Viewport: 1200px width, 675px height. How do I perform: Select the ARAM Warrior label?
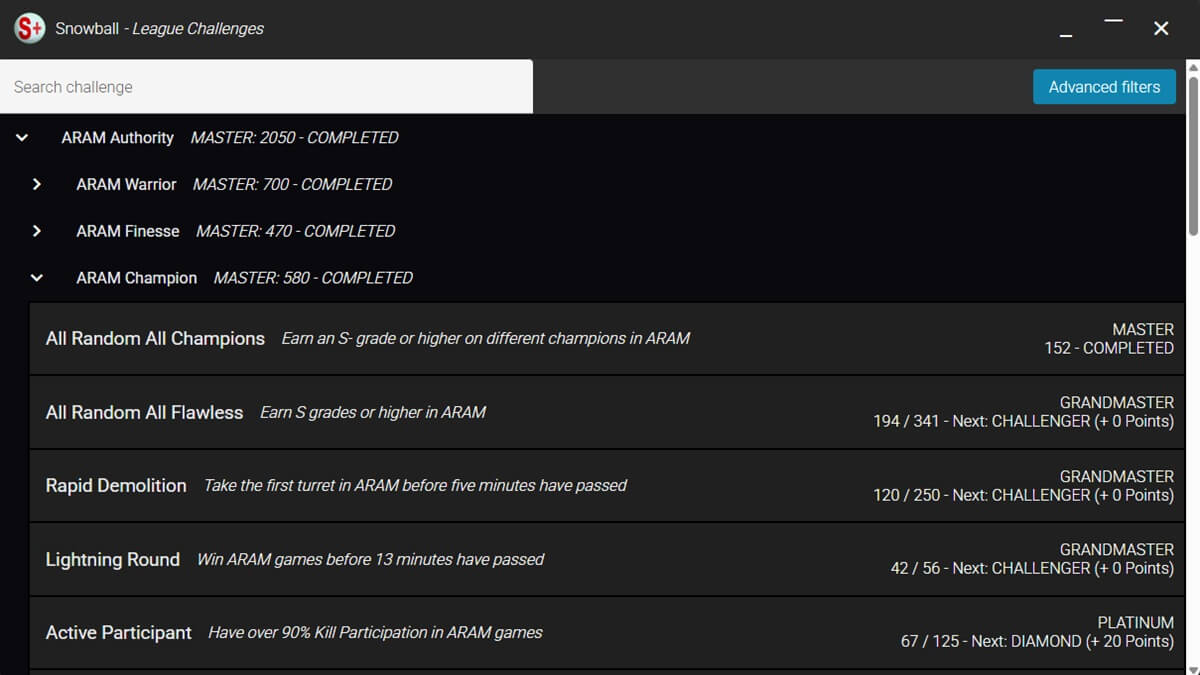pyautogui.click(x=126, y=184)
